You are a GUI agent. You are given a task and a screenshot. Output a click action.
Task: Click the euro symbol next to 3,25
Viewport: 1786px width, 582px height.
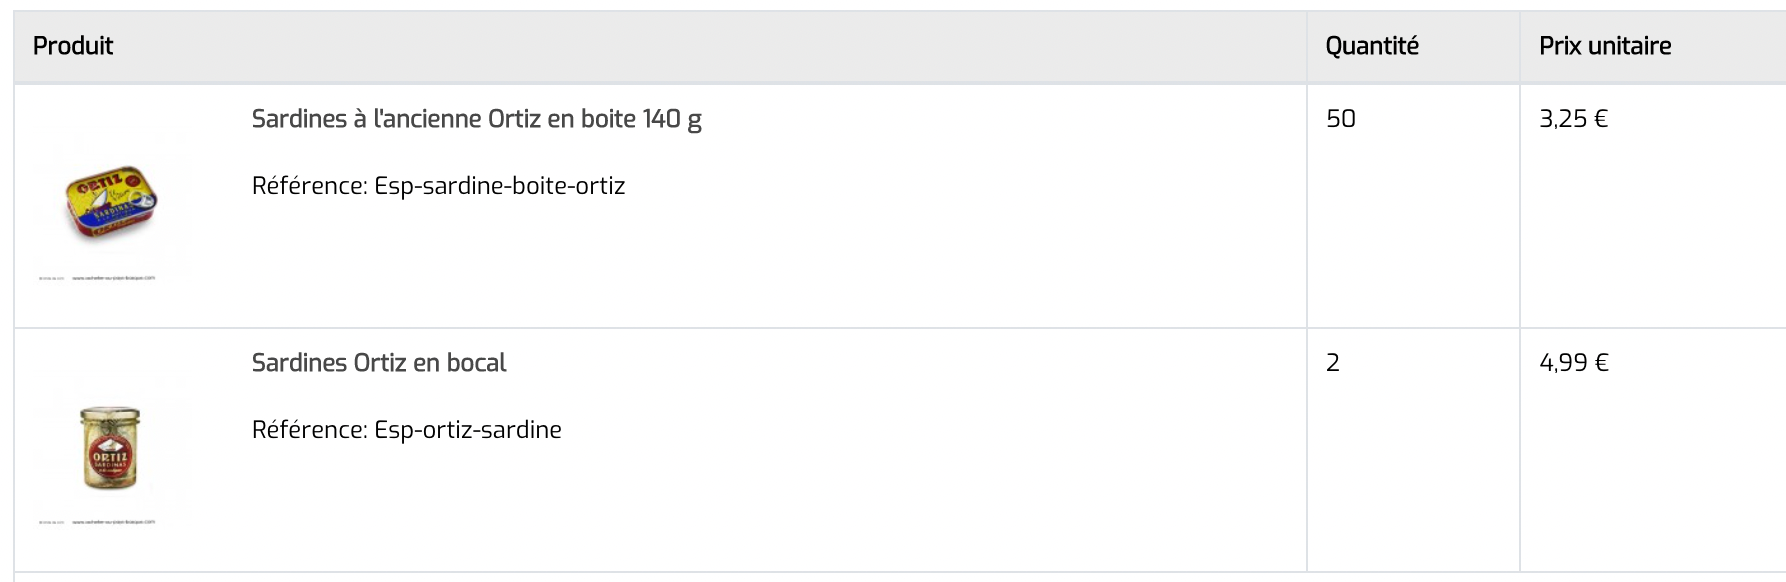tap(1600, 119)
